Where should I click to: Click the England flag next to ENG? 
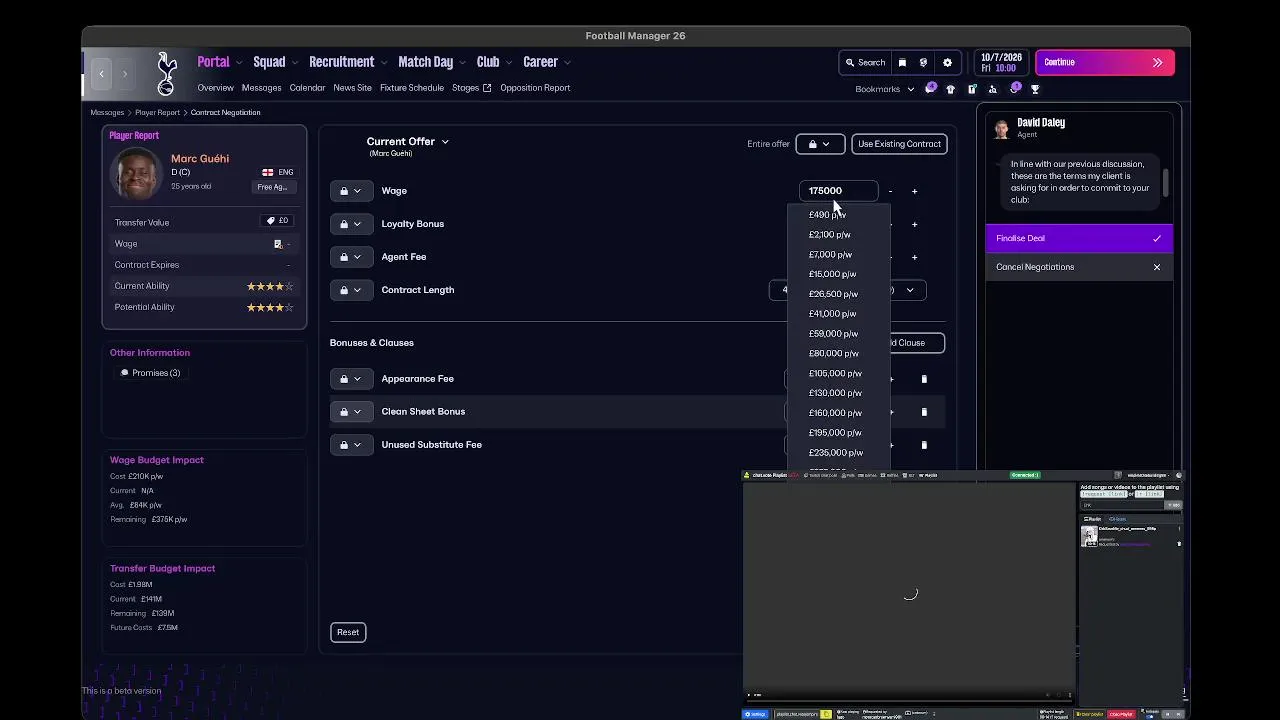point(267,172)
